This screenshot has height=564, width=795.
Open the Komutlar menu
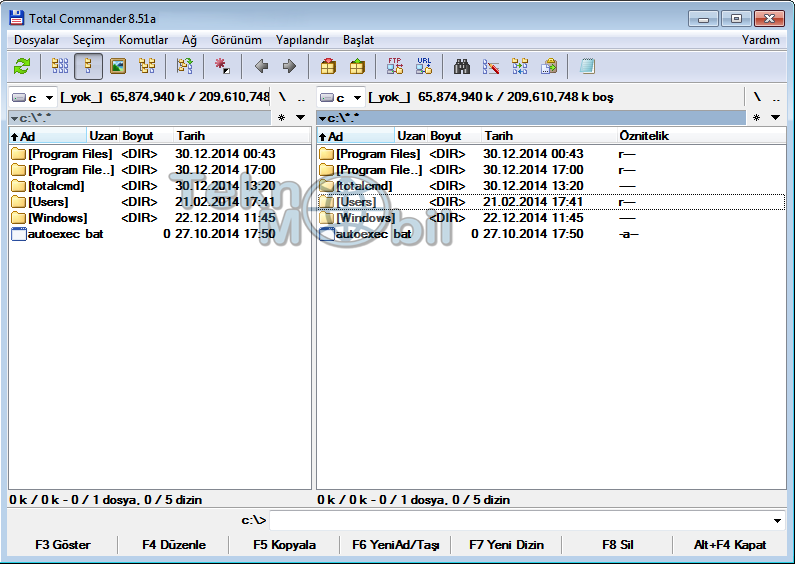tap(143, 40)
